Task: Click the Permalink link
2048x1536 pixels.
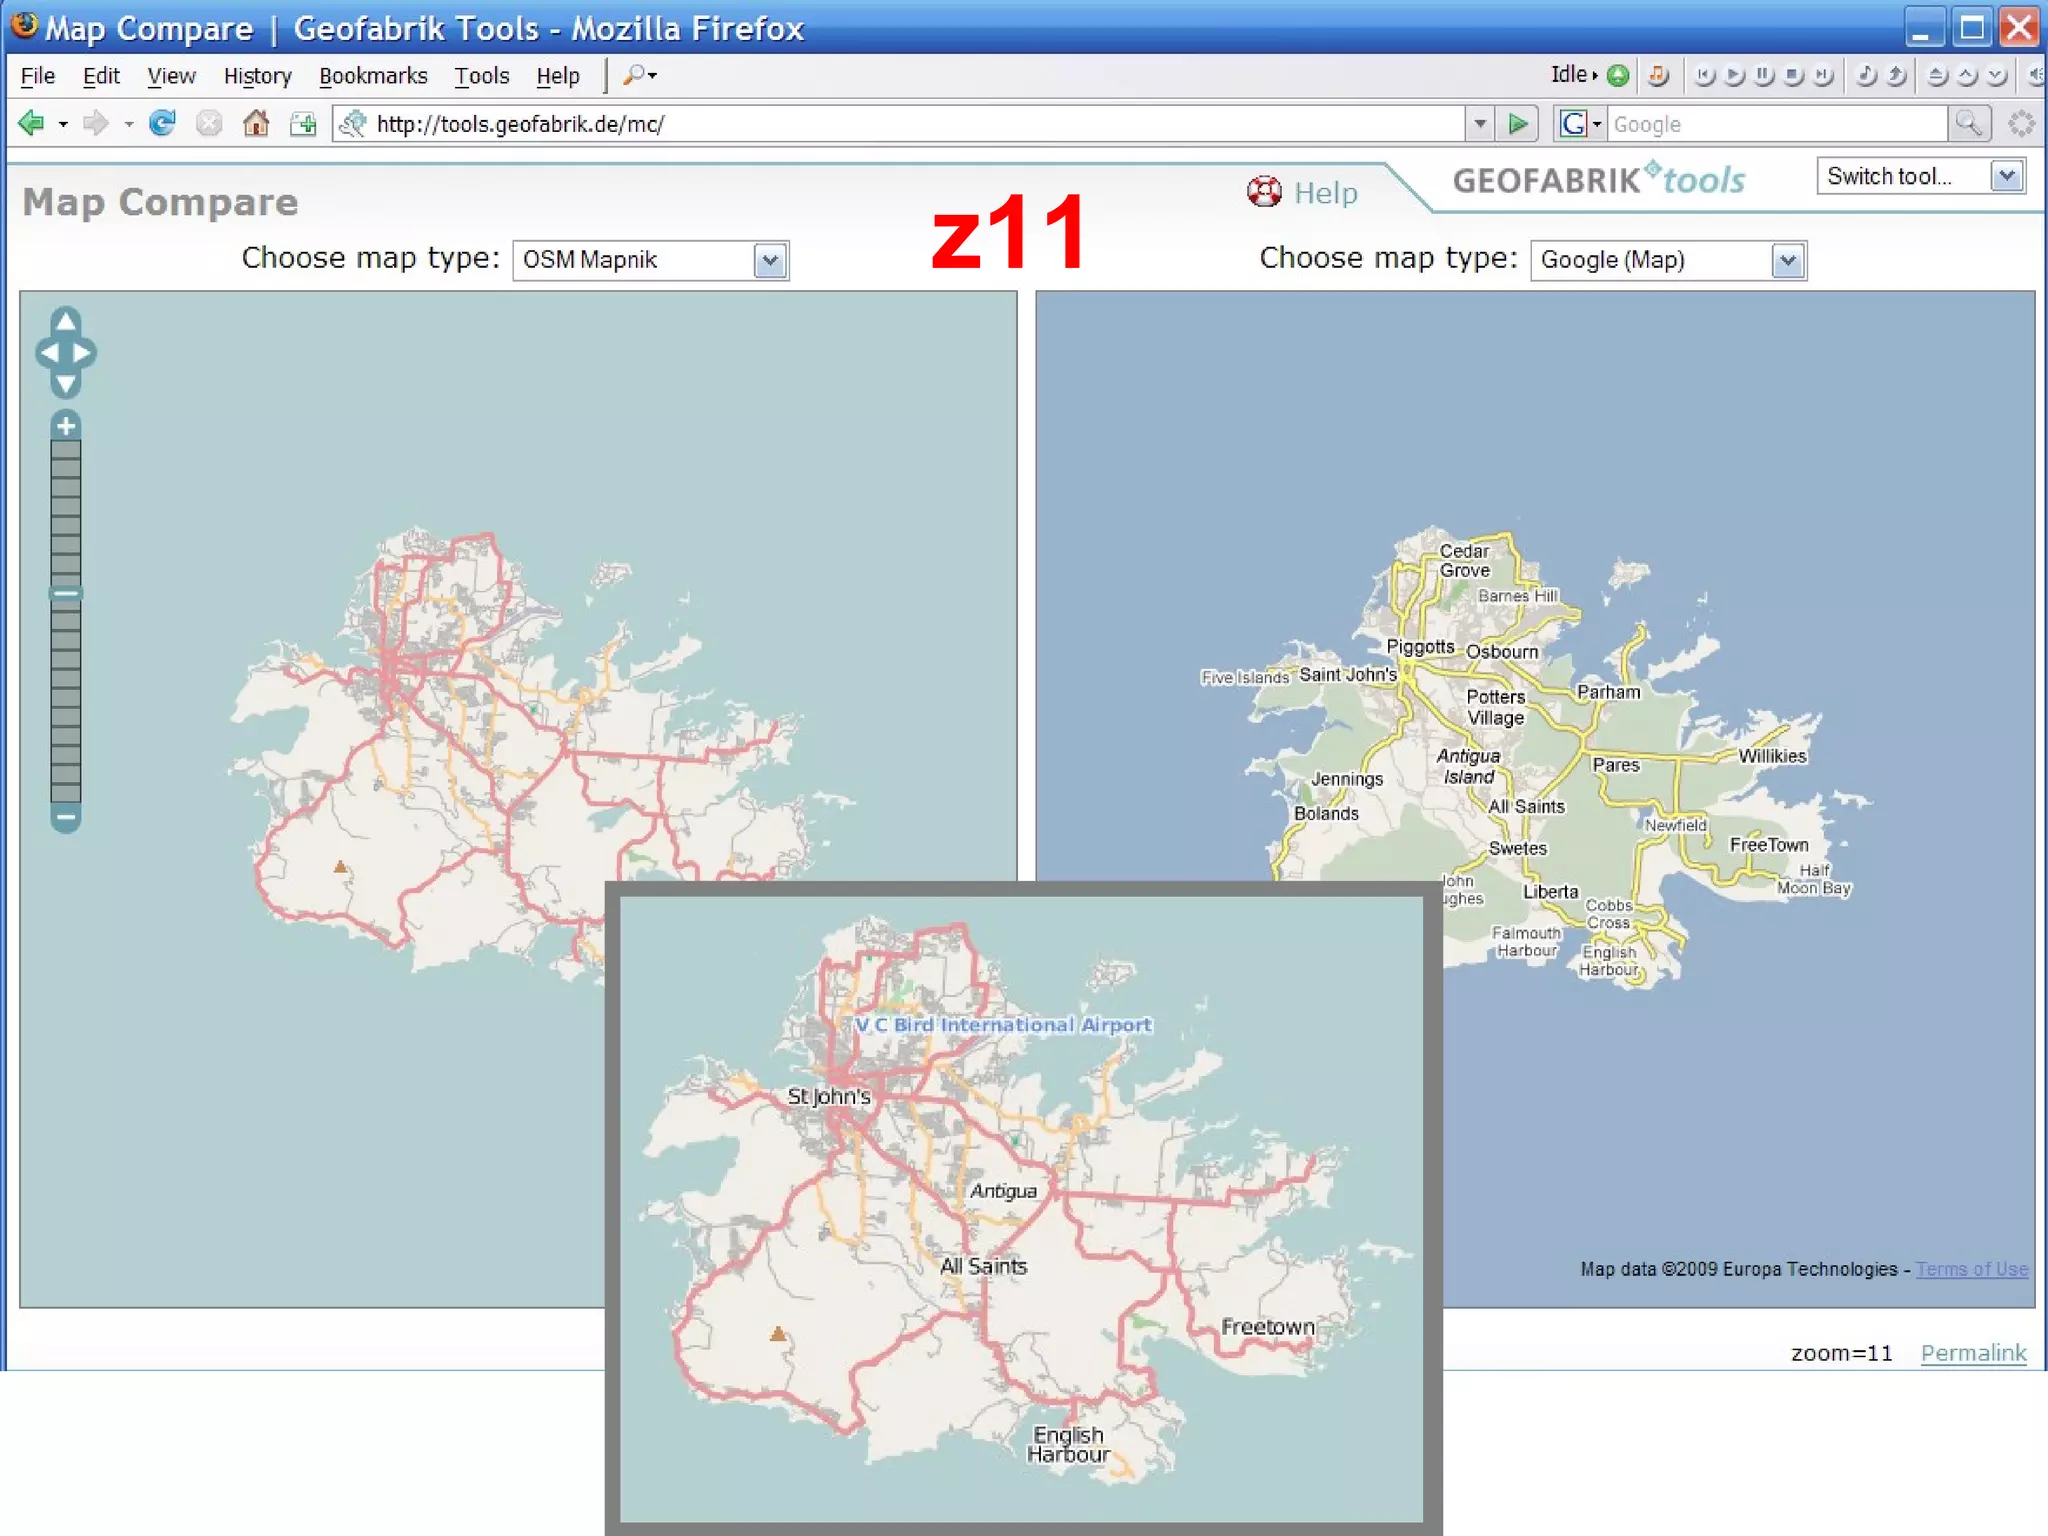Action: (x=1972, y=1353)
